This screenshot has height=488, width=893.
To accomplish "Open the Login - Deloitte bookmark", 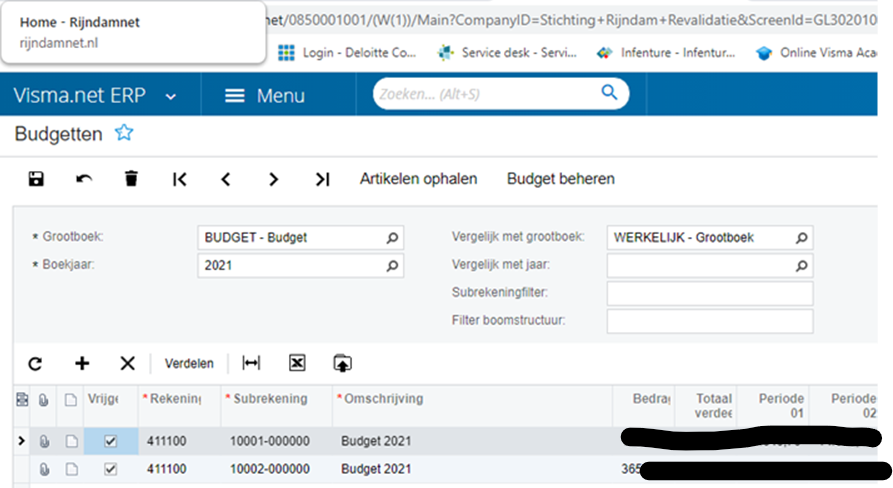I will (347, 53).
